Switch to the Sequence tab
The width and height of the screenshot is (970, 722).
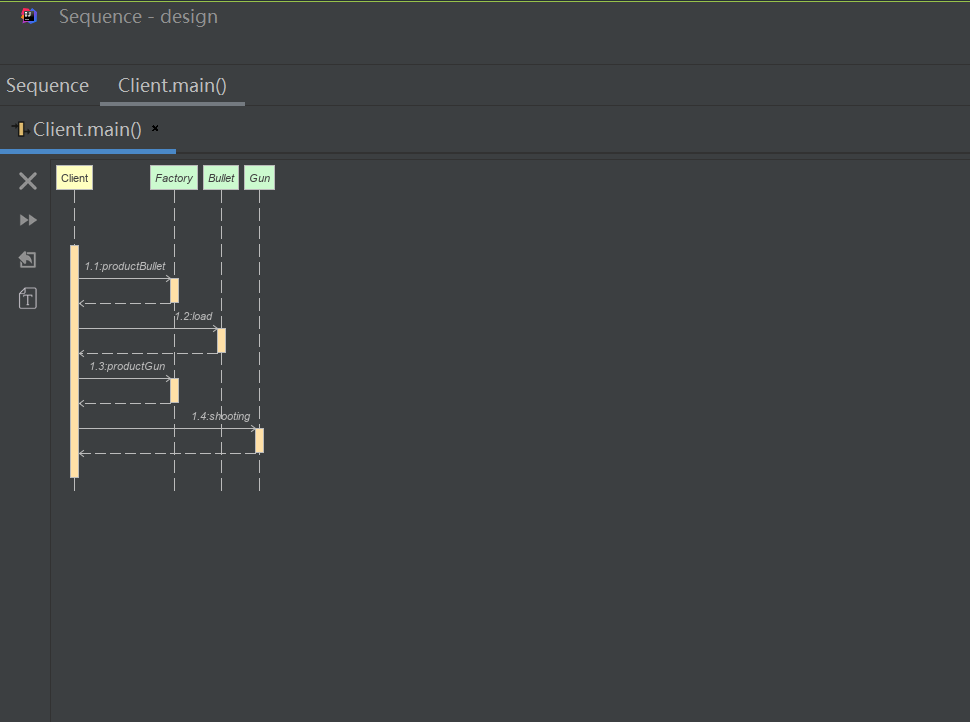(47, 86)
